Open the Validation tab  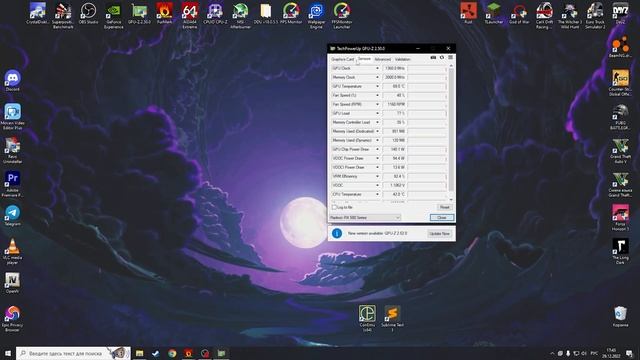403,60
